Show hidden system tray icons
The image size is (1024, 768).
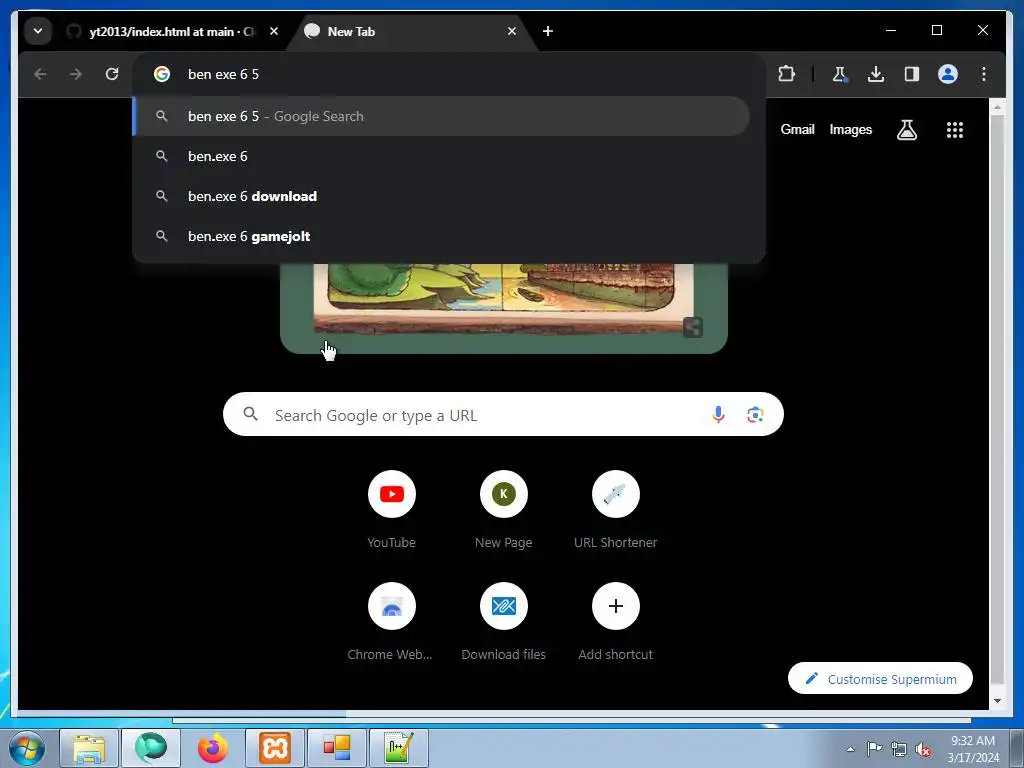tap(850, 749)
